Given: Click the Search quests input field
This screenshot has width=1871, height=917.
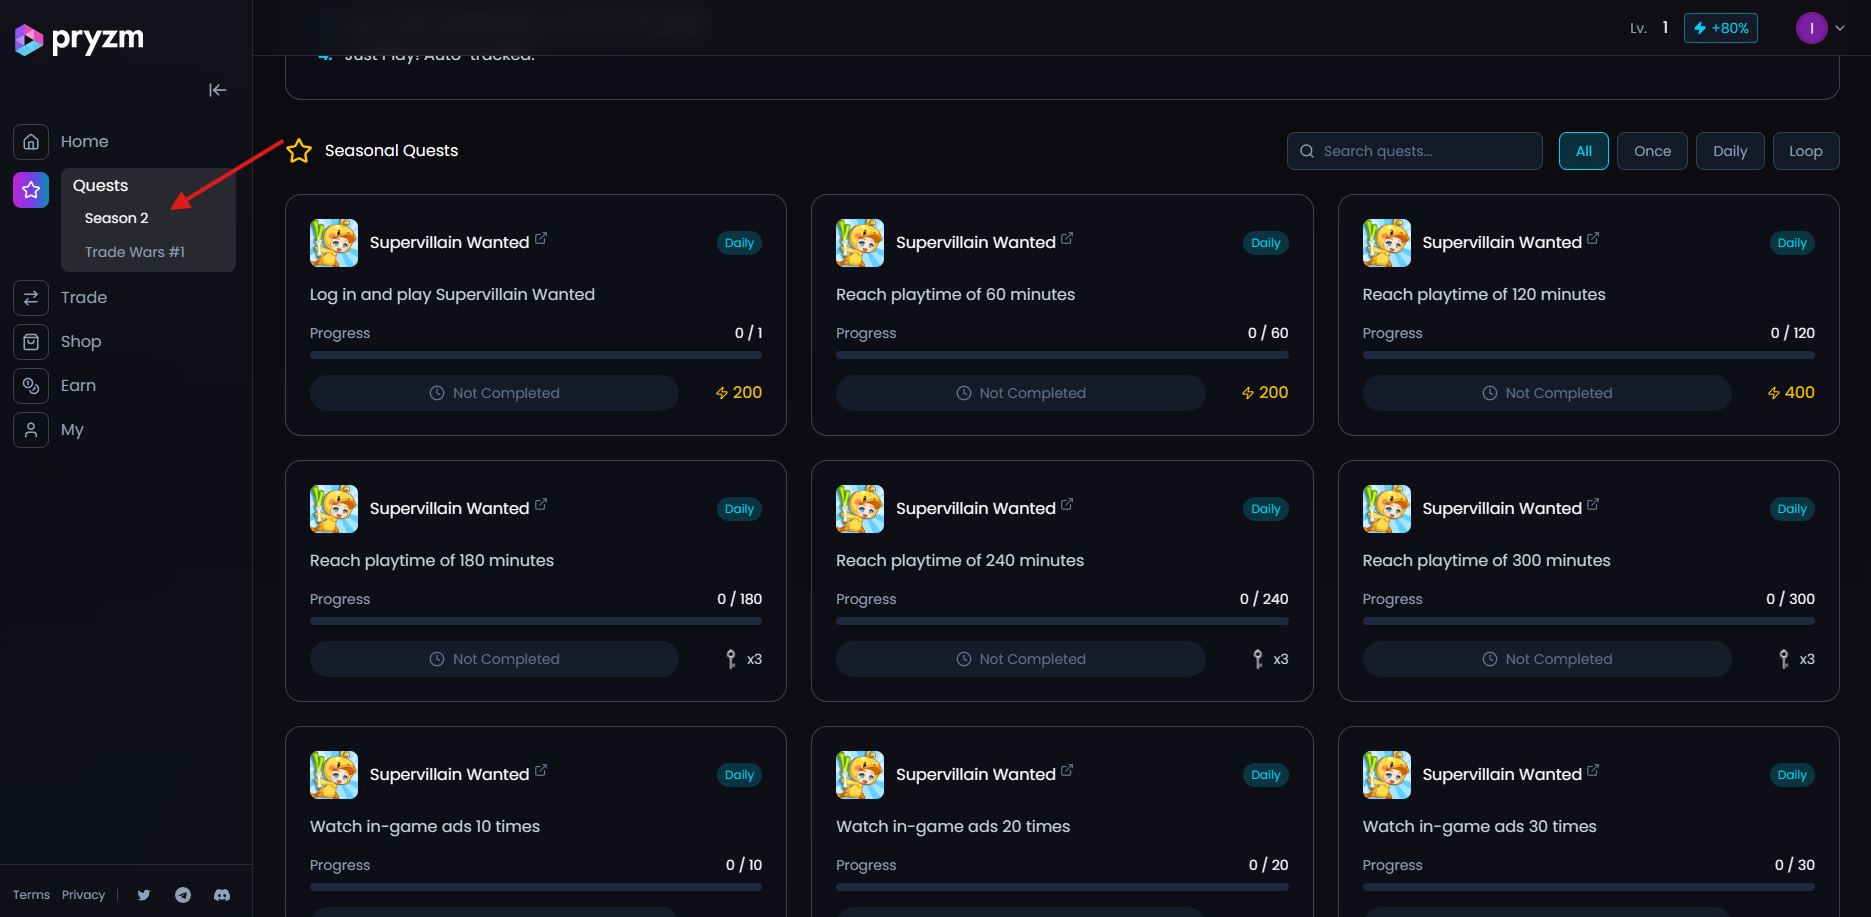Looking at the screenshot, I should click(x=1425, y=151).
